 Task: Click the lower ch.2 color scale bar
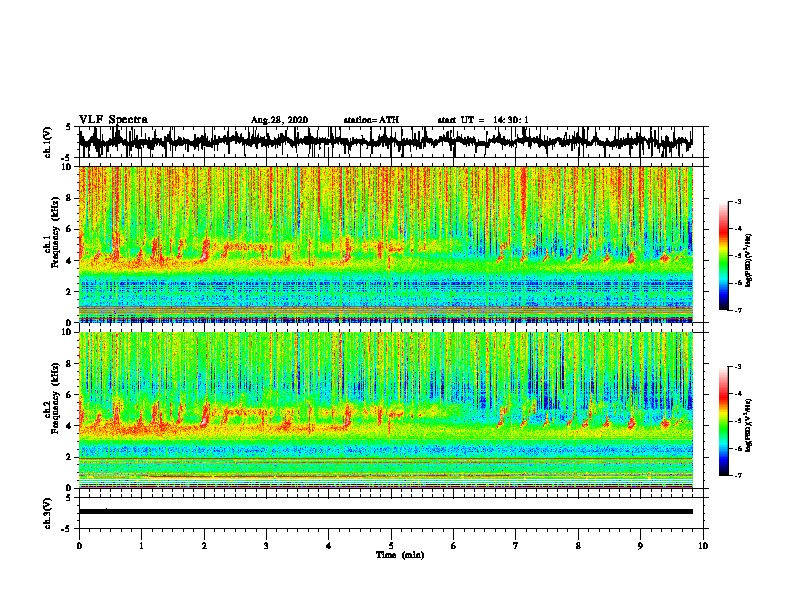tap(723, 421)
